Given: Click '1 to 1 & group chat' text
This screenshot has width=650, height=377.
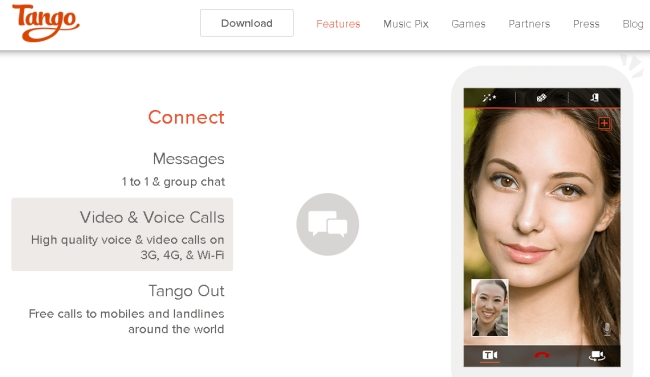Looking at the screenshot, I should point(173,182).
